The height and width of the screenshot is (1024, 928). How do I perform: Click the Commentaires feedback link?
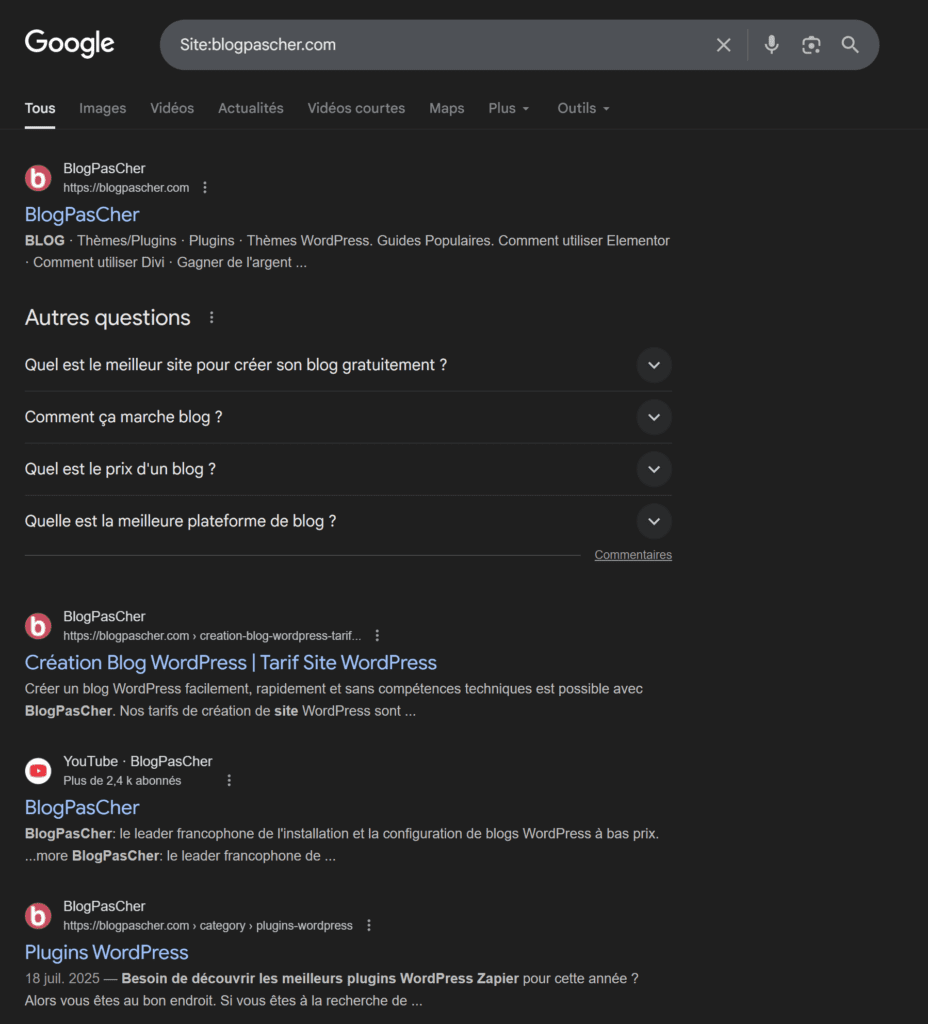tap(633, 555)
